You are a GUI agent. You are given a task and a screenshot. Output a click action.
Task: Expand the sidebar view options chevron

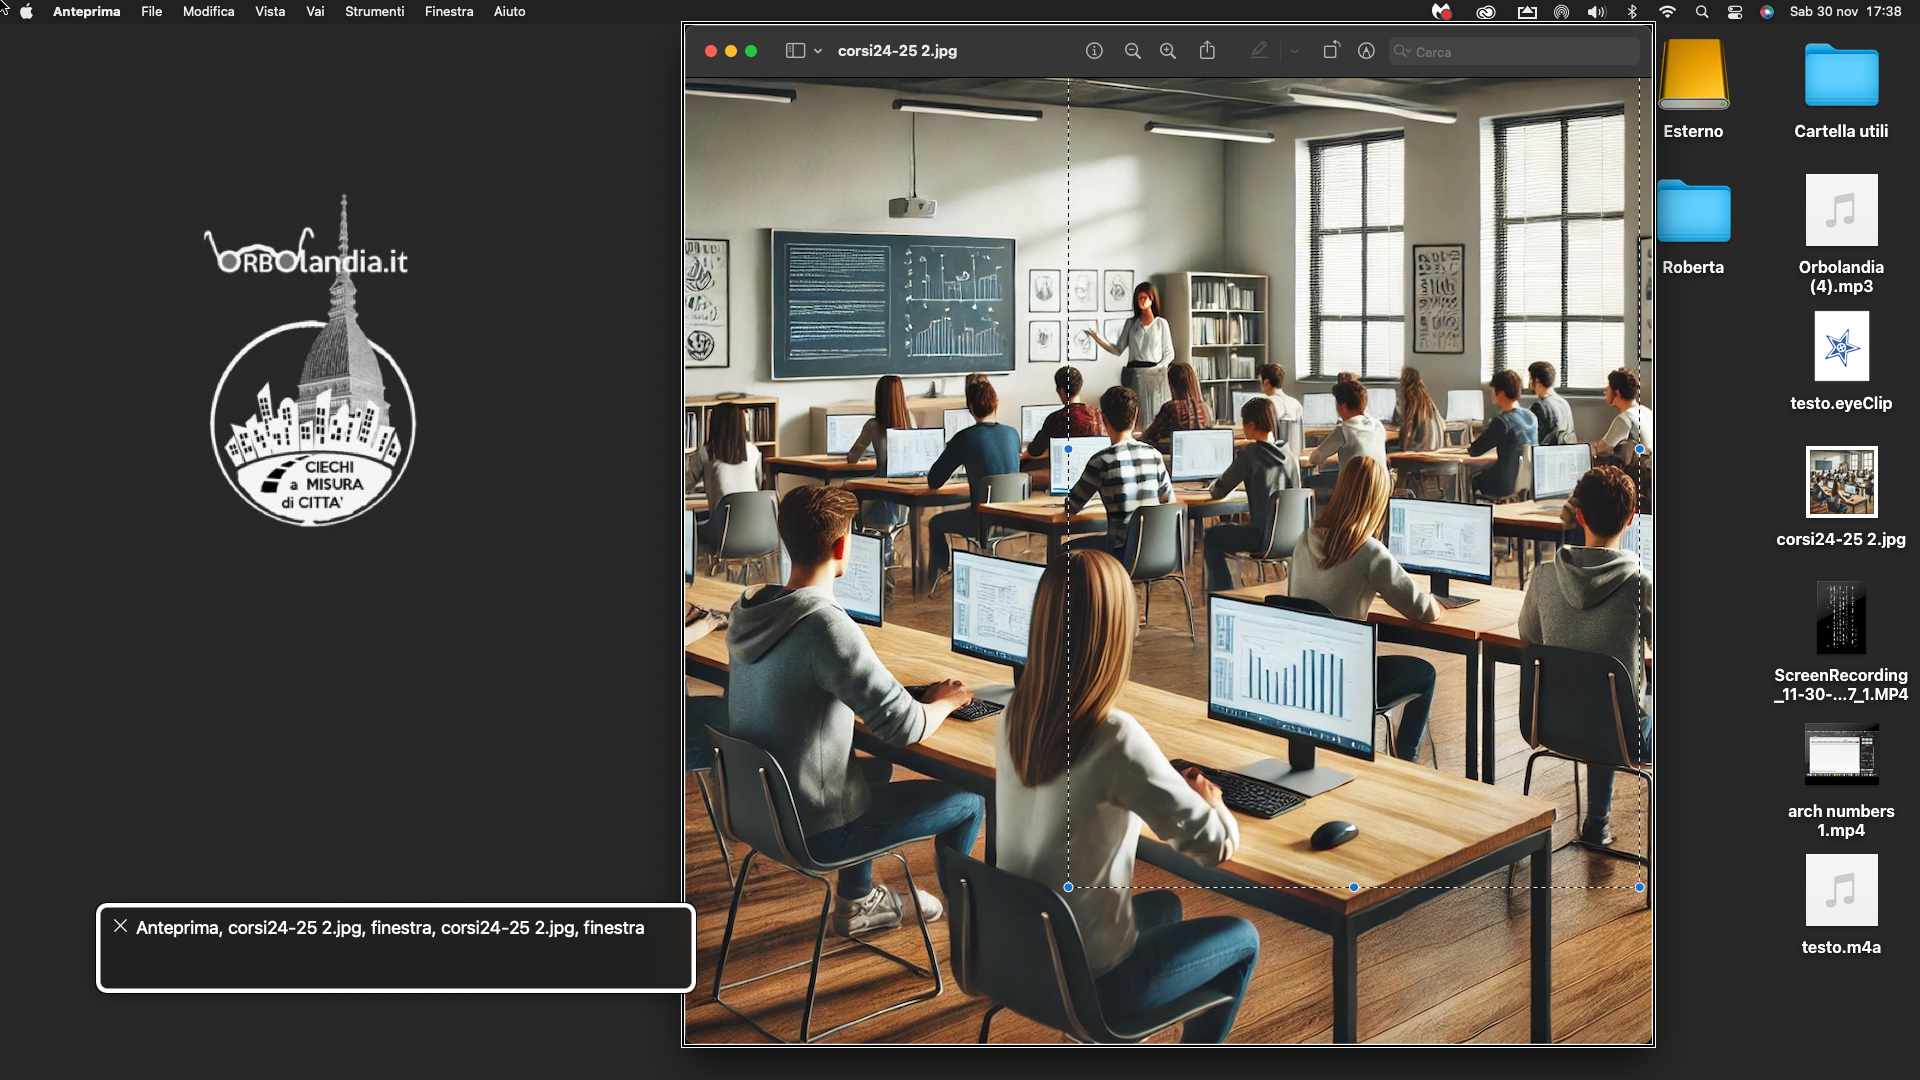[x=817, y=51]
